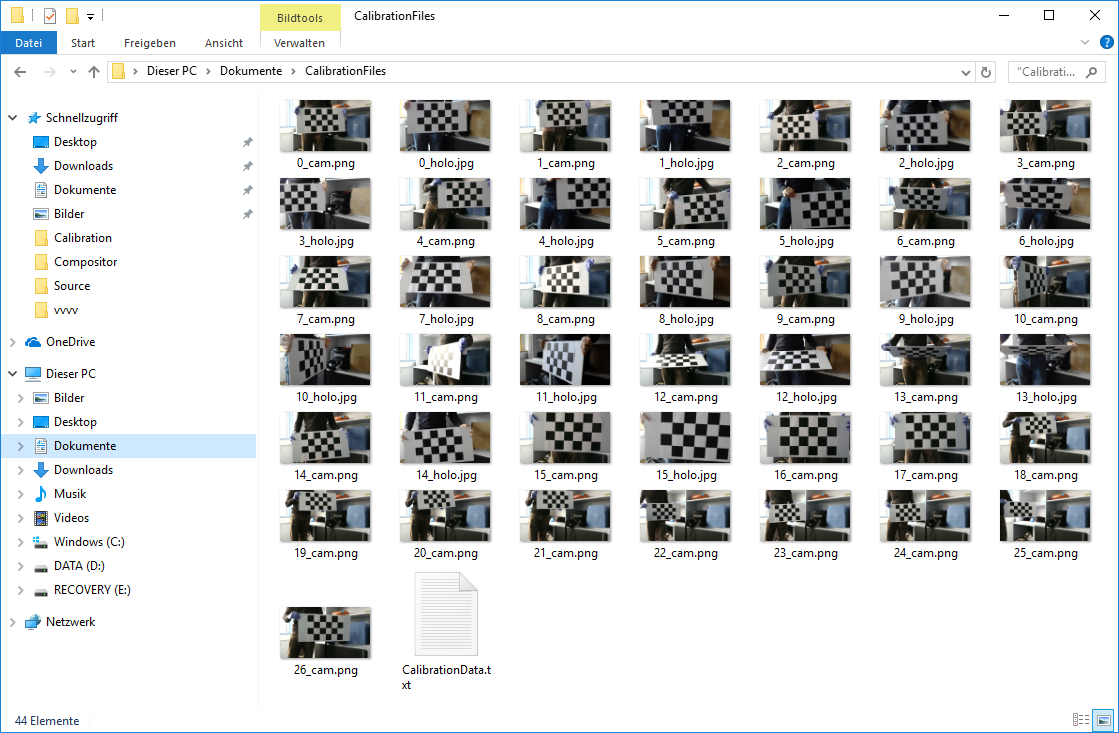This screenshot has width=1119, height=733.
Task: Expand the ribbon chevron
Action: pos(1085,42)
